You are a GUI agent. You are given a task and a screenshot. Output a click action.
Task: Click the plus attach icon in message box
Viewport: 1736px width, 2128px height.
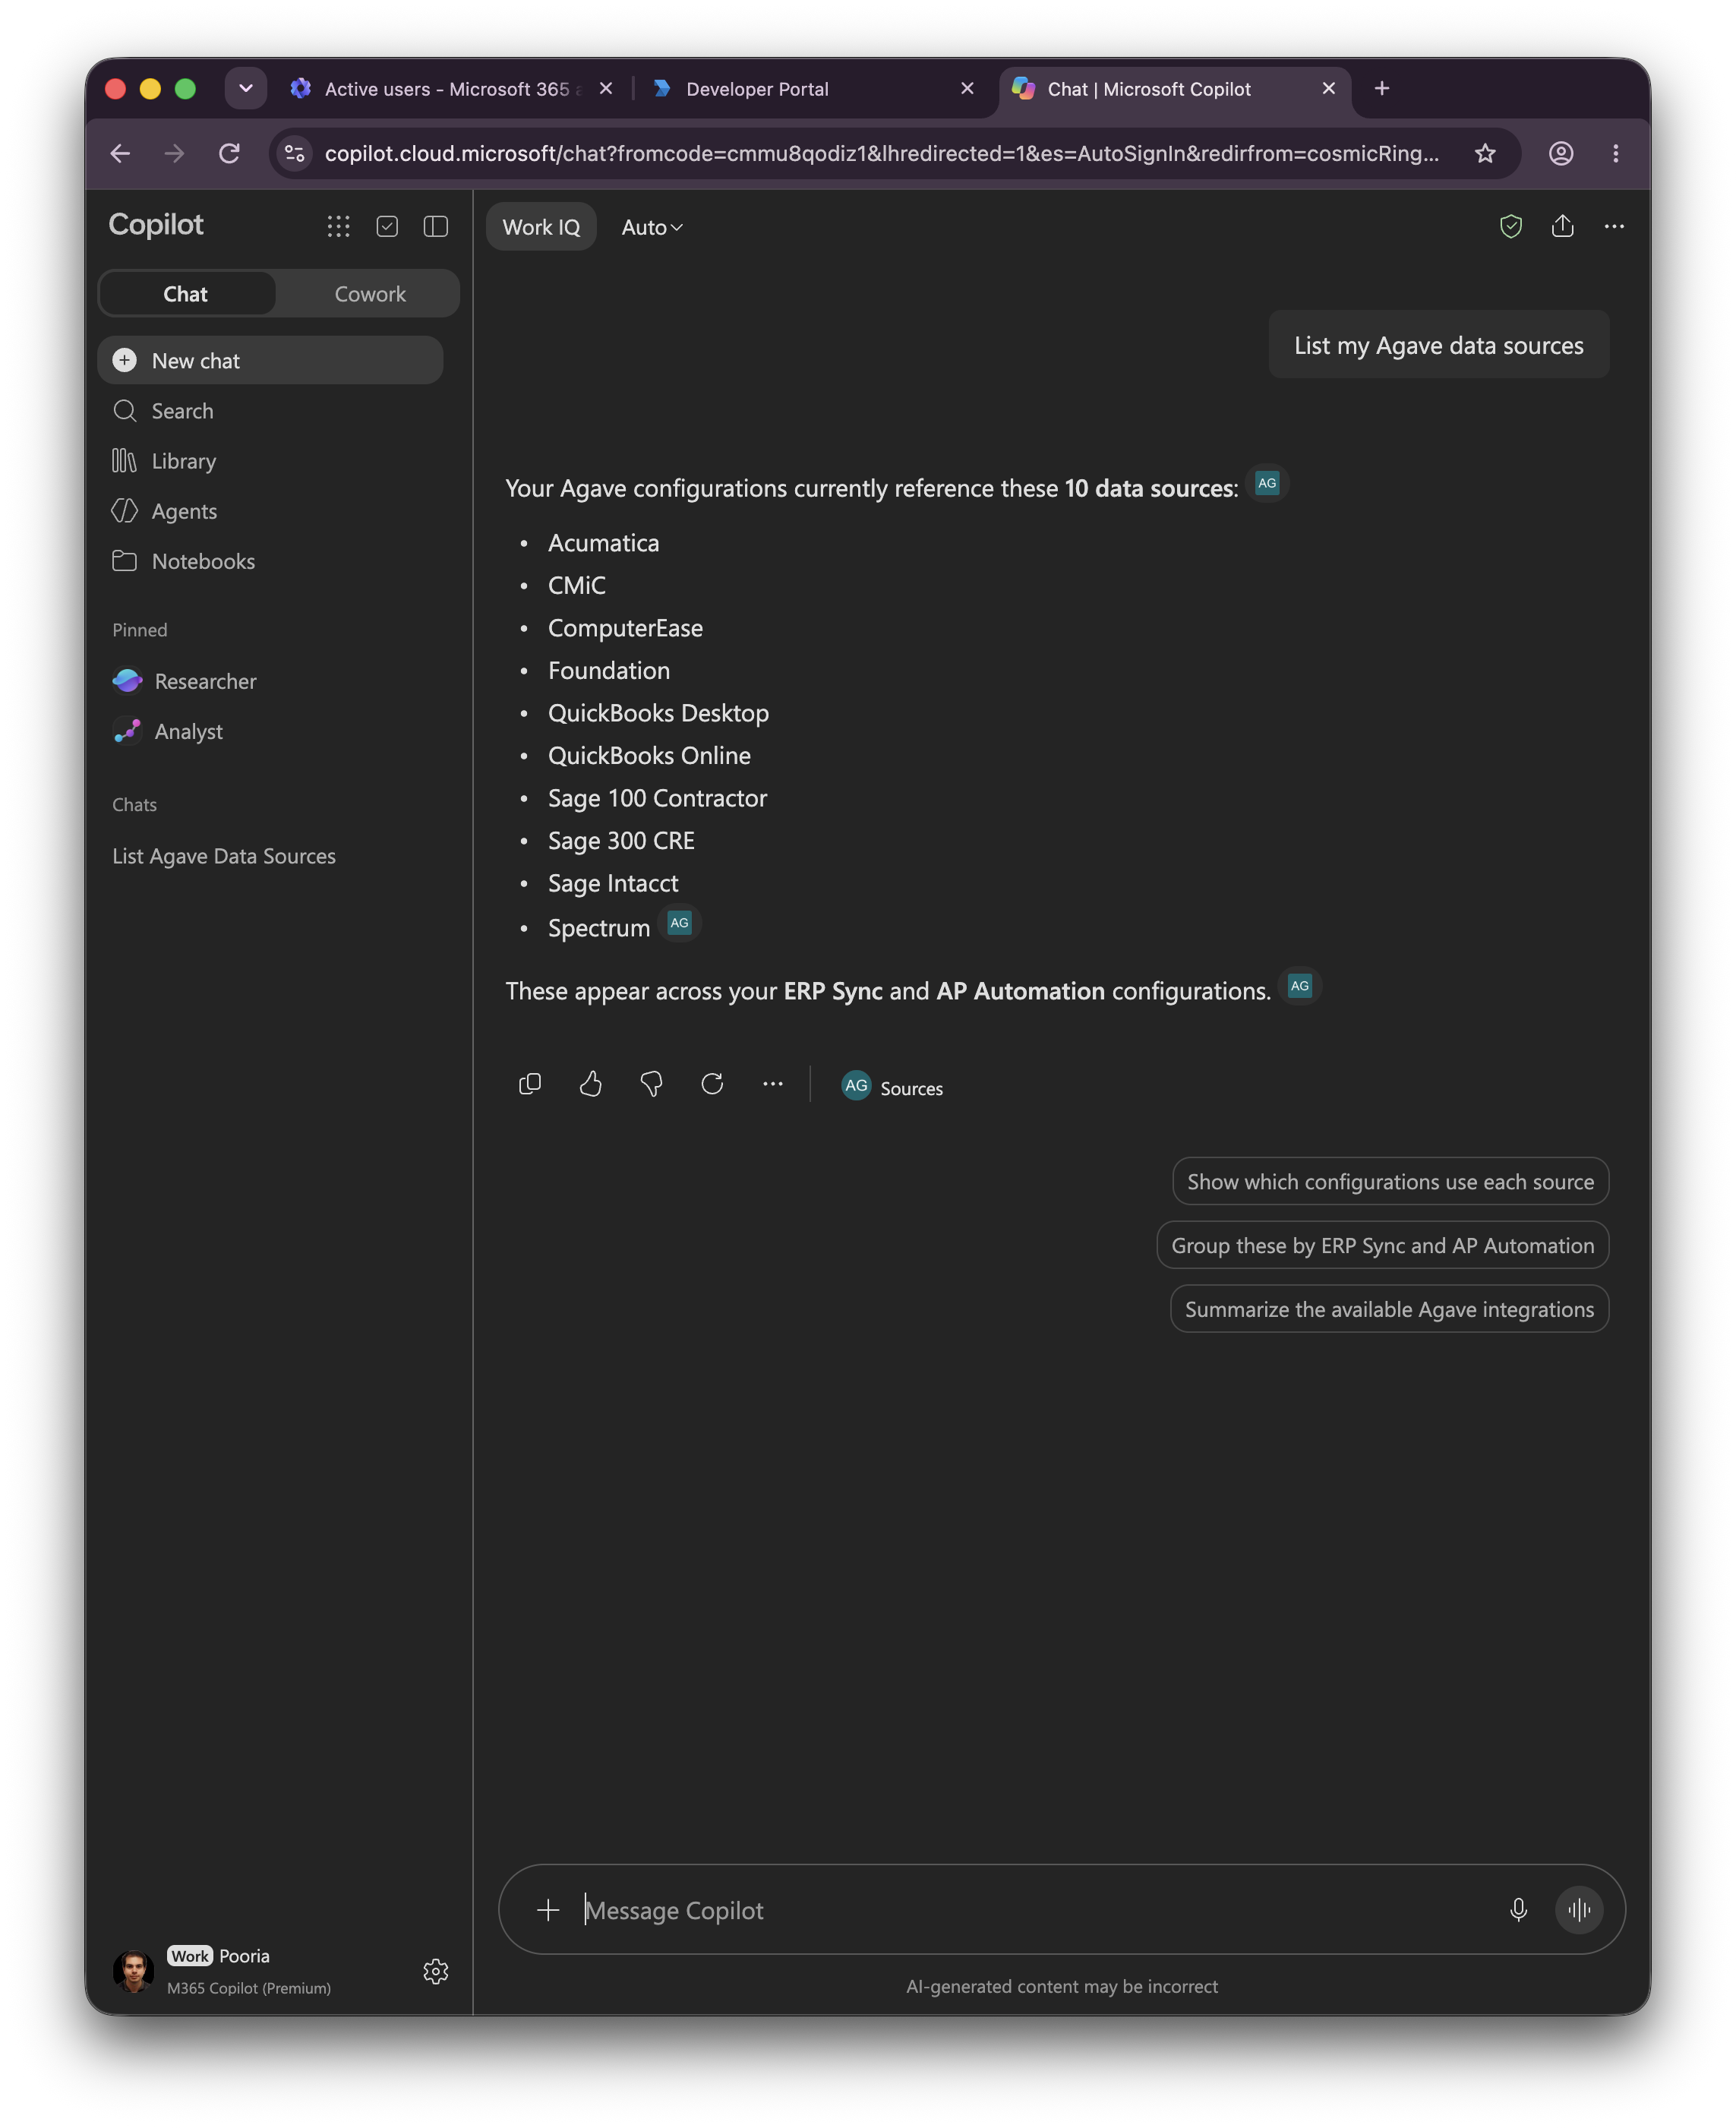tap(548, 1909)
